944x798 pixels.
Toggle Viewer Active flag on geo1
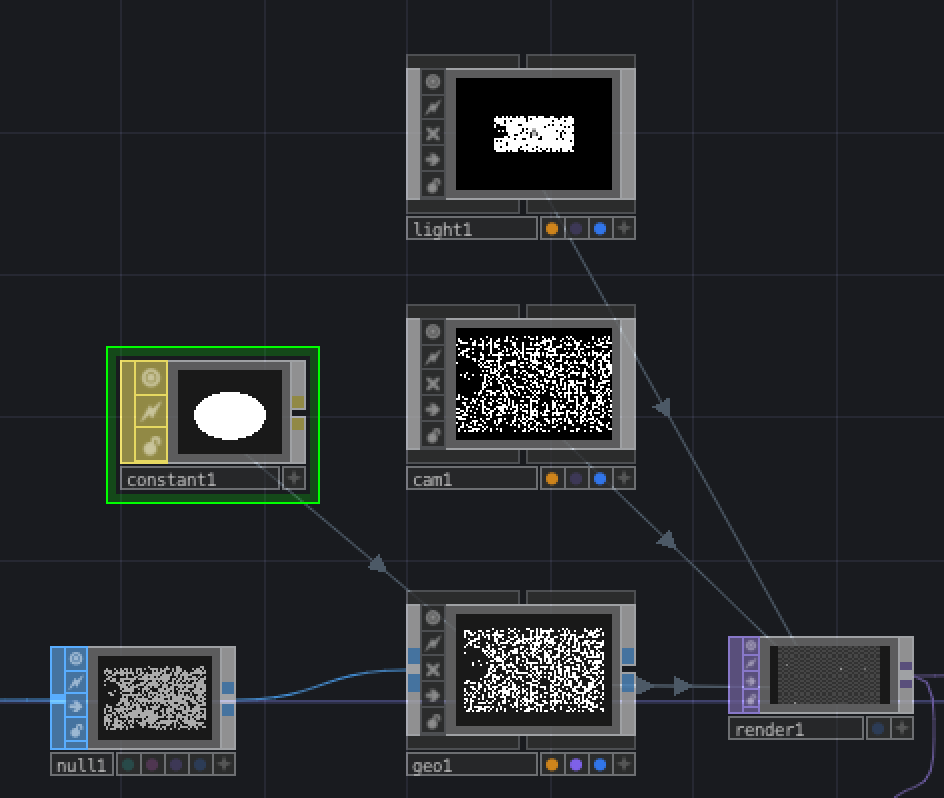[433, 618]
